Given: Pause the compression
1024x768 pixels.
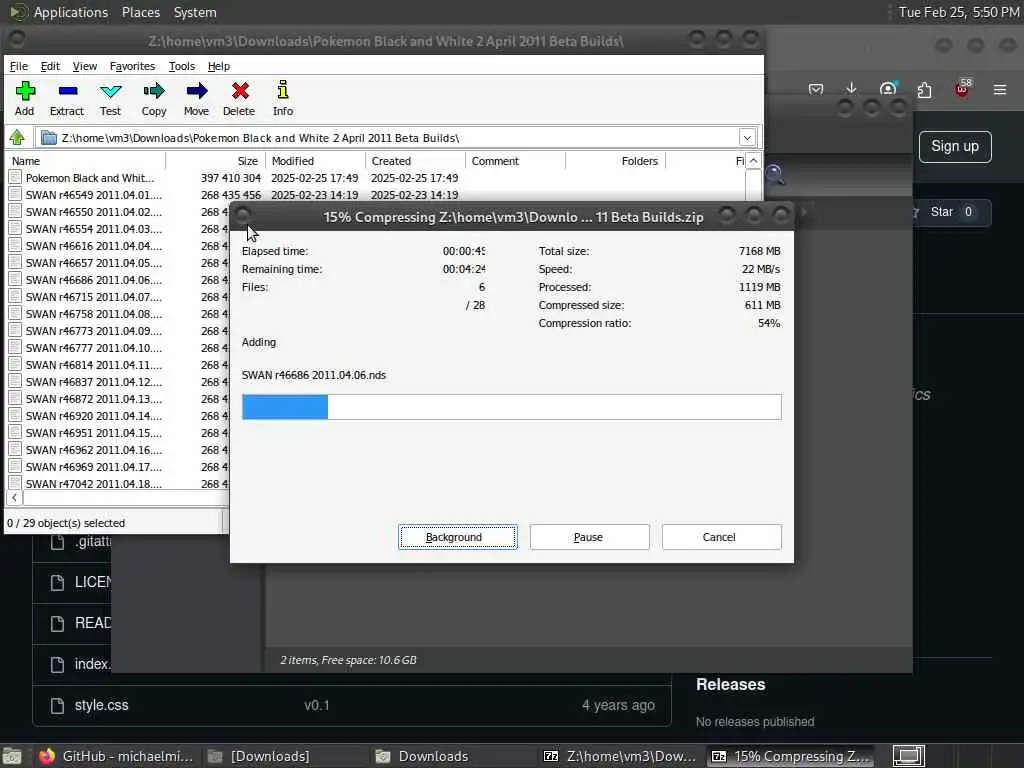Looking at the screenshot, I should (589, 537).
